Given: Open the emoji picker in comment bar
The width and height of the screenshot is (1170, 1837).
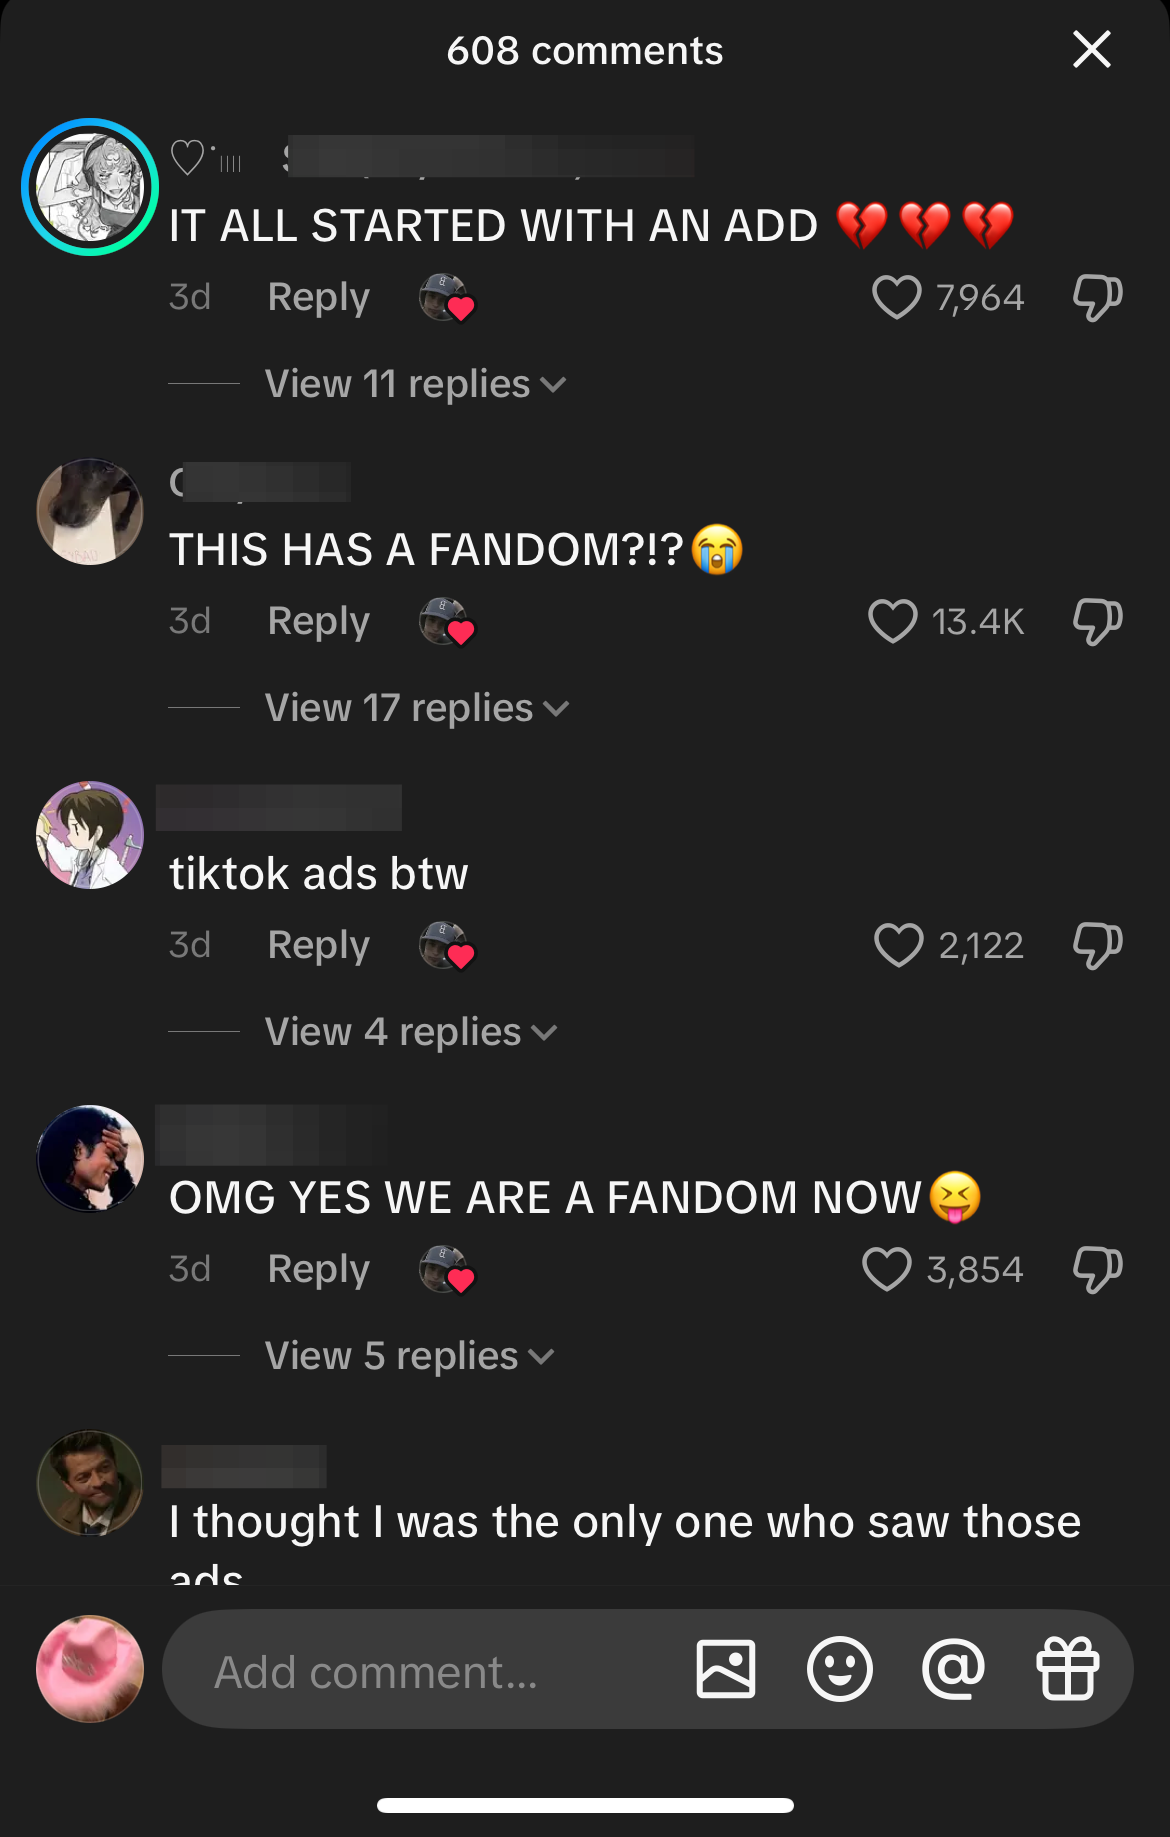Looking at the screenshot, I should 840,1669.
